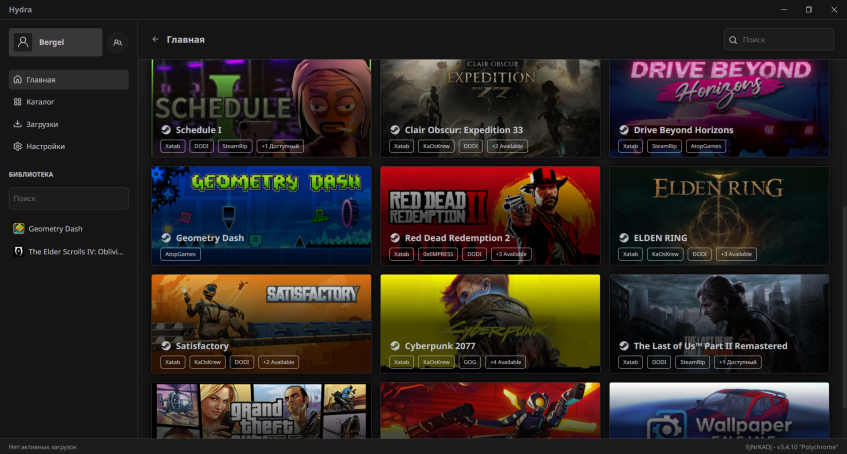847x454 pixels.
Task: Click the +1 Доступный tag on Schedule I
Action: click(x=280, y=146)
